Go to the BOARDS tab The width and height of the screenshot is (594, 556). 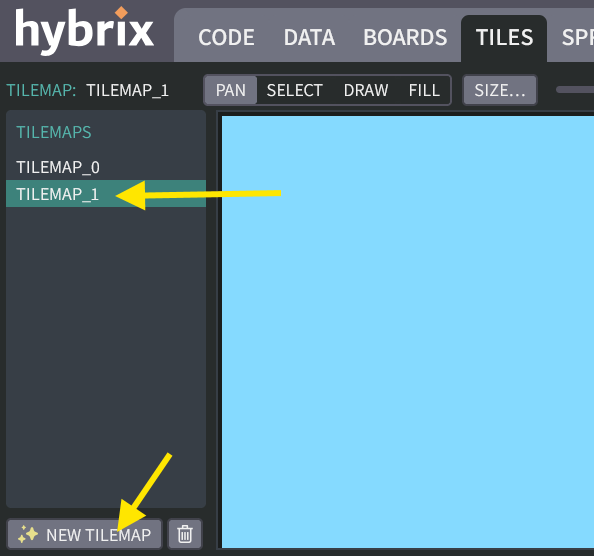pos(405,37)
